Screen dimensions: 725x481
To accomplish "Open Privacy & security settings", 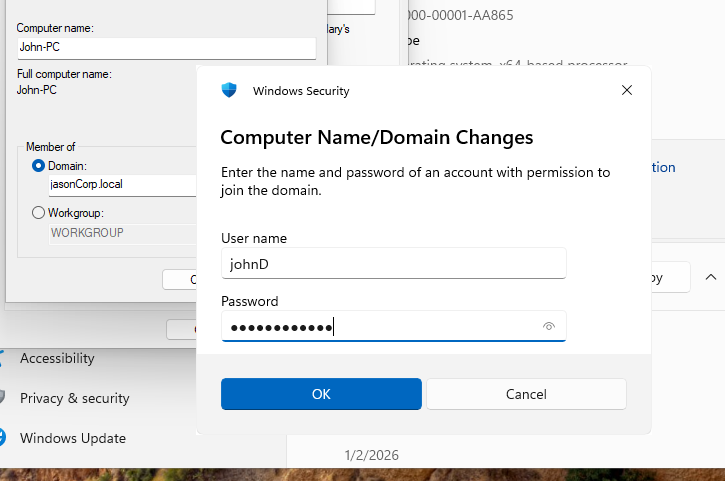I will pos(74,398).
